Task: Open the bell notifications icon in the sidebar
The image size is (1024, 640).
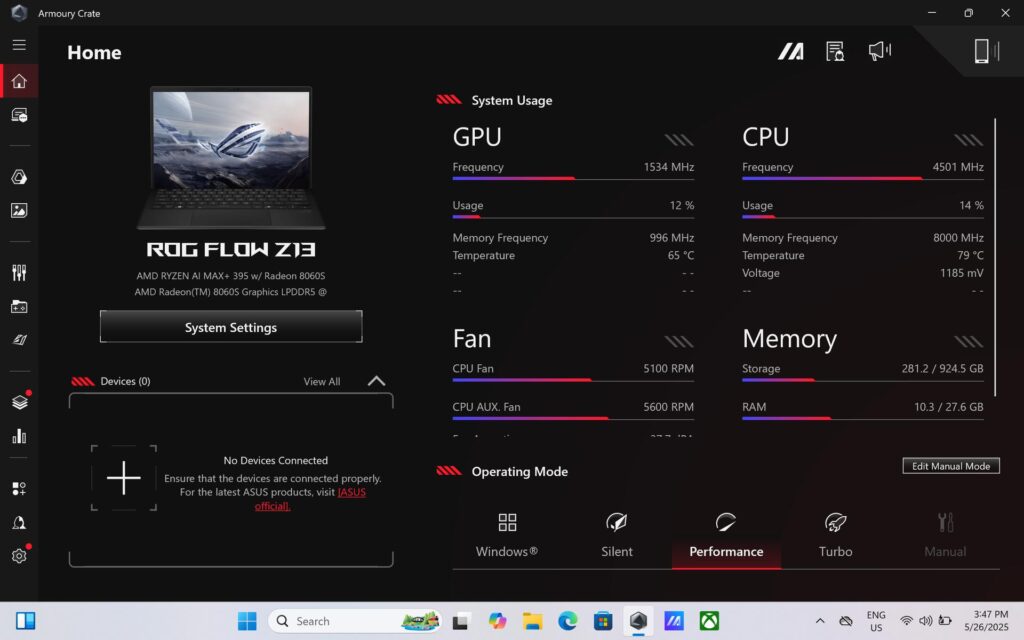Action: click(19, 523)
